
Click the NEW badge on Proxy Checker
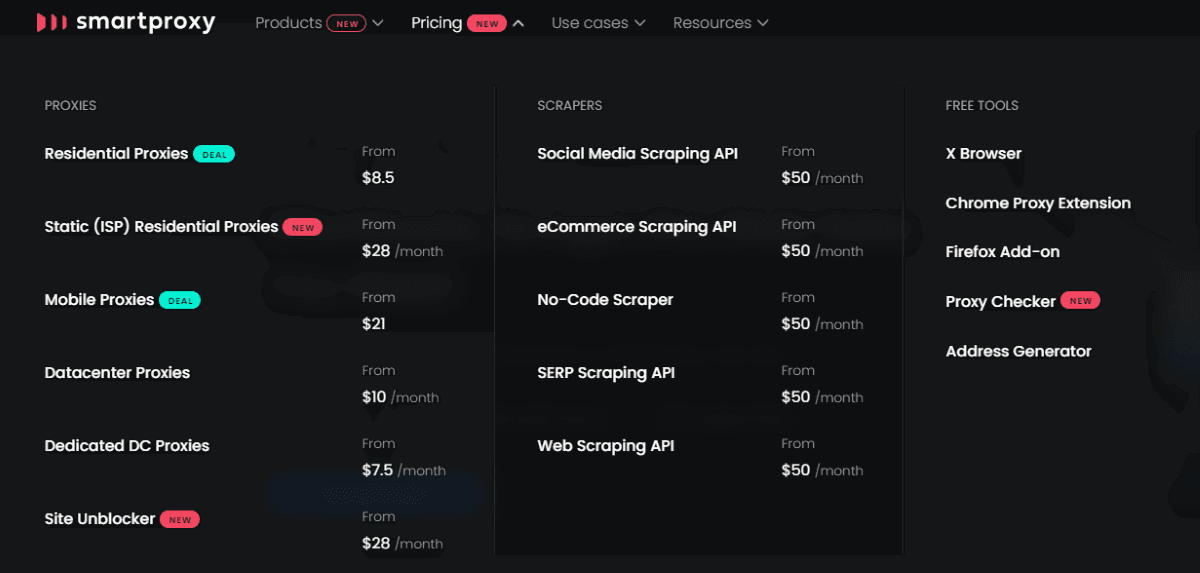tap(1080, 300)
